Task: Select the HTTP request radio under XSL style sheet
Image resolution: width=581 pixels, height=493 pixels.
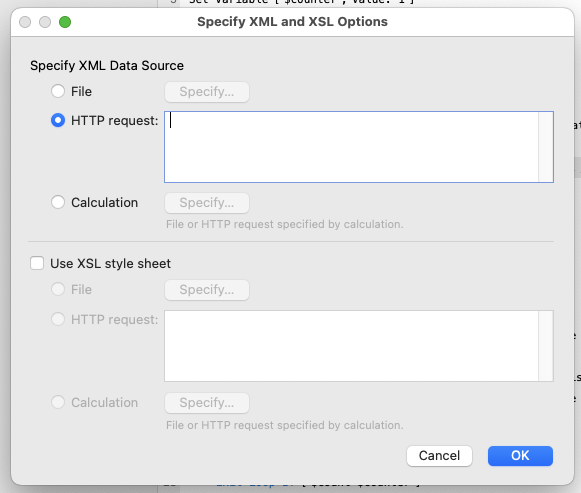Action: click(58, 319)
